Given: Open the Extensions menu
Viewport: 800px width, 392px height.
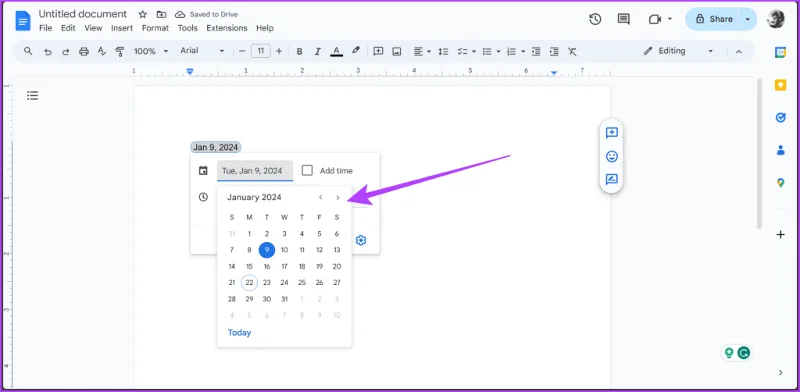Looking at the screenshot, I should 227,28.
